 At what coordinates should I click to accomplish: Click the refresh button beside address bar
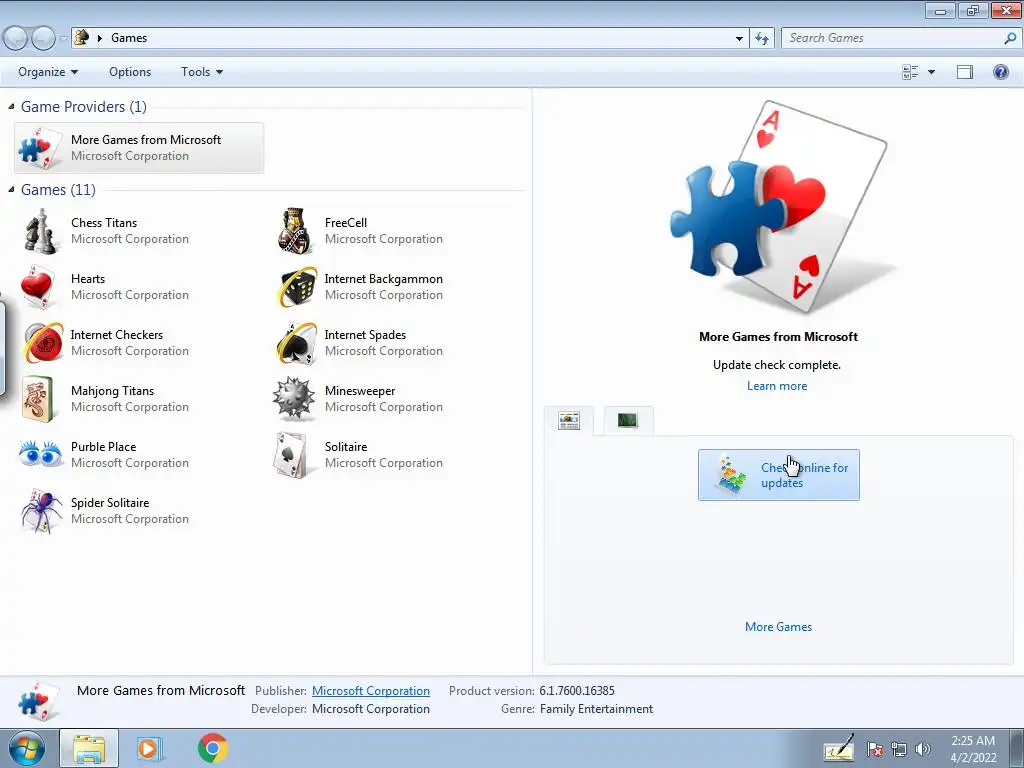762,38
